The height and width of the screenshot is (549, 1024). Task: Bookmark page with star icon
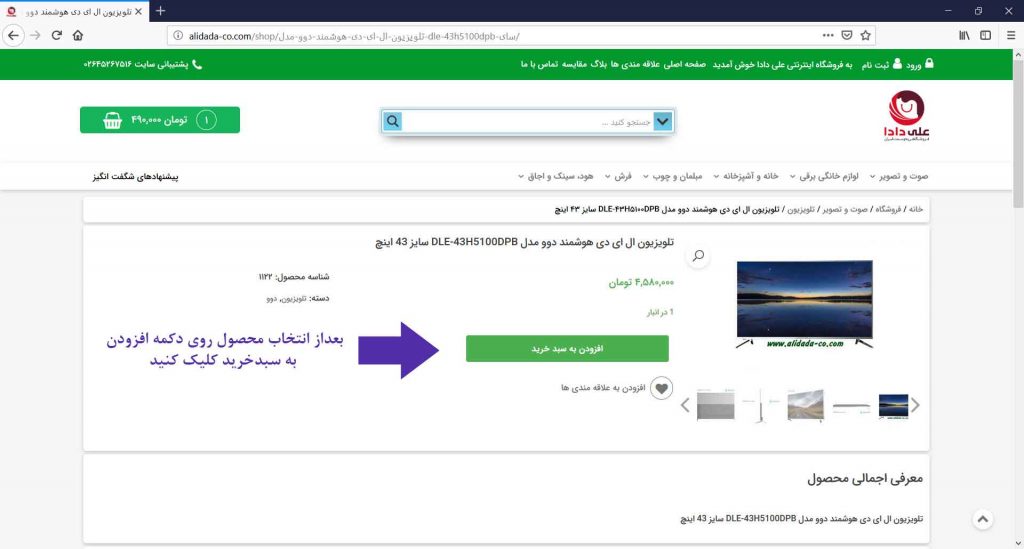[x=865, y=35]
